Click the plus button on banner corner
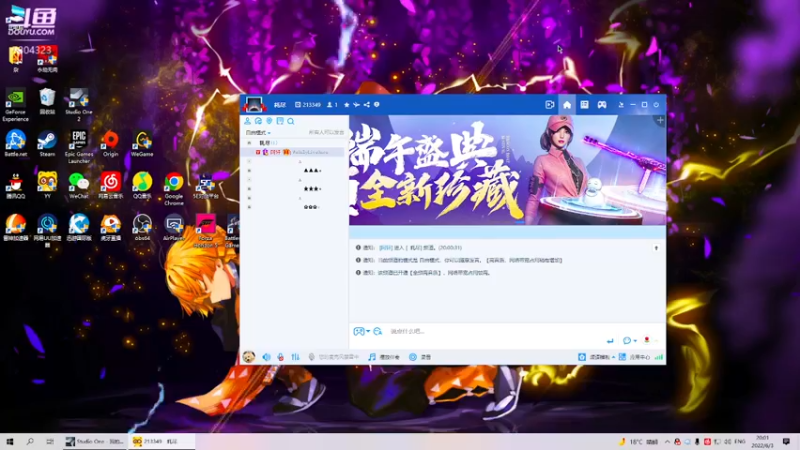This screenshot has width=800, height=450. (x=660, y=120)
